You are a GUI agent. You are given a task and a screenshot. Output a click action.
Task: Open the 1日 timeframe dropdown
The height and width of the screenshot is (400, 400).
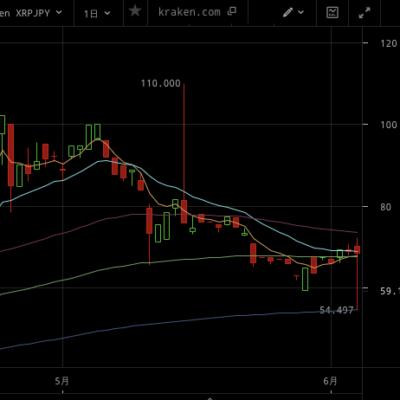97,13
